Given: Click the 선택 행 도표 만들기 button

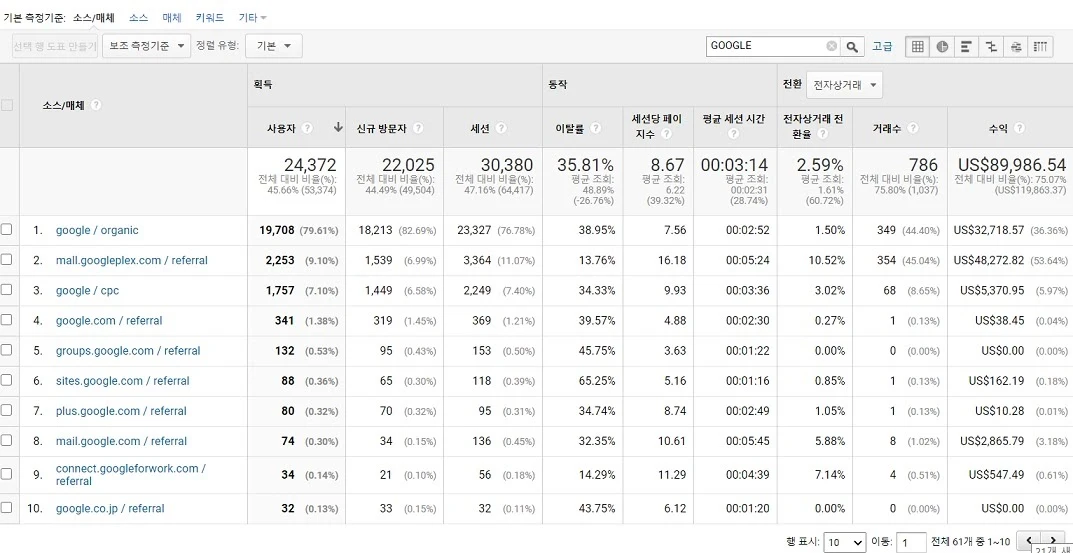Looking at the screenshot, I should pos(55,46).
